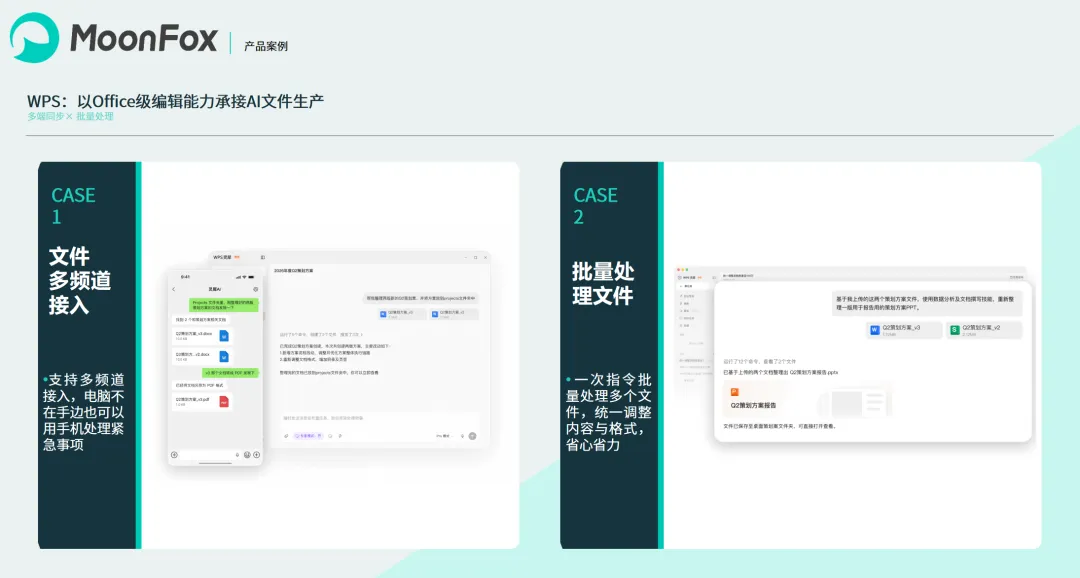This screenshot has height=578, width=1080.
Task: Click the 产品案例 label
Action: 266,46
